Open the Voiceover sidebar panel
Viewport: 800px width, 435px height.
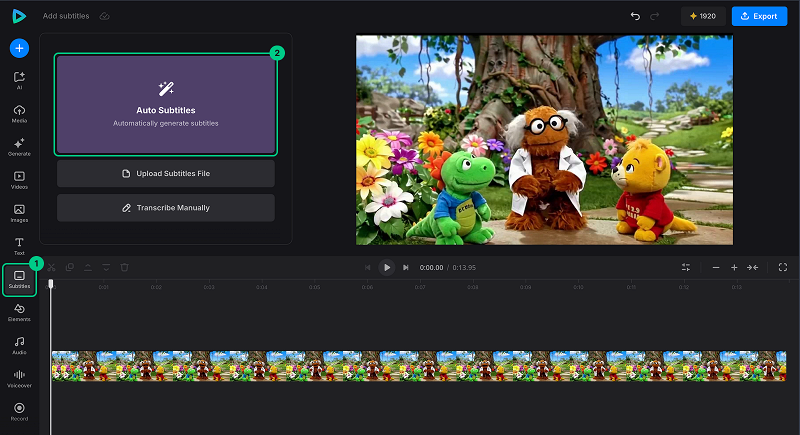[19, 379]
